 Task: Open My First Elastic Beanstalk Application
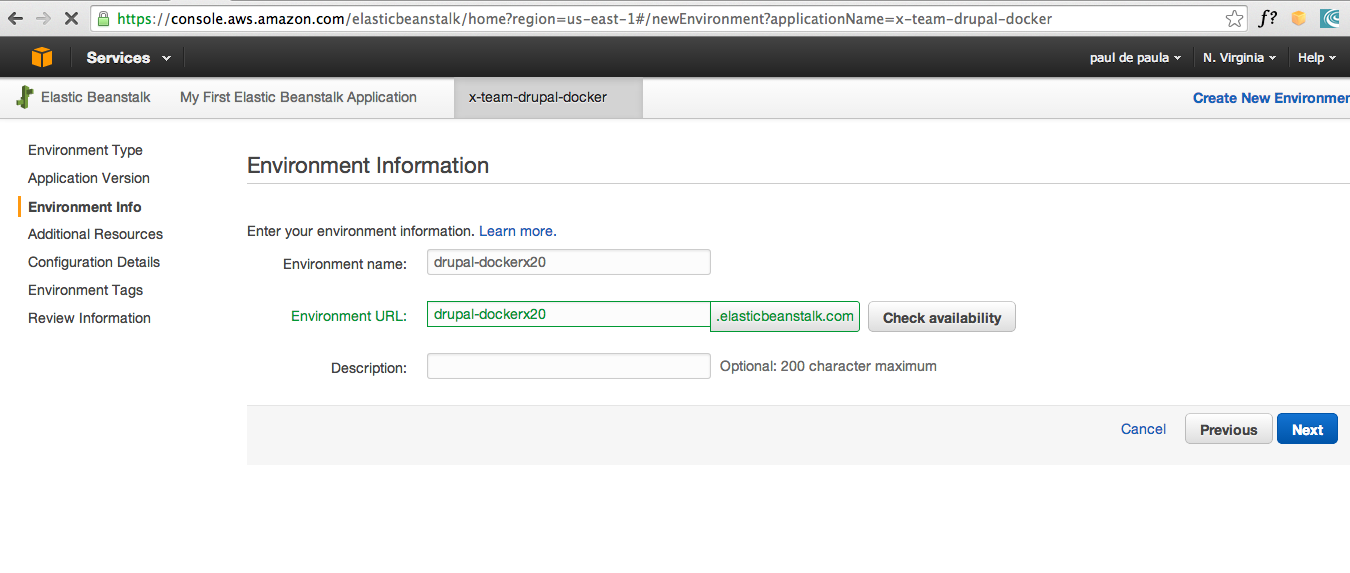pos(298,97)
